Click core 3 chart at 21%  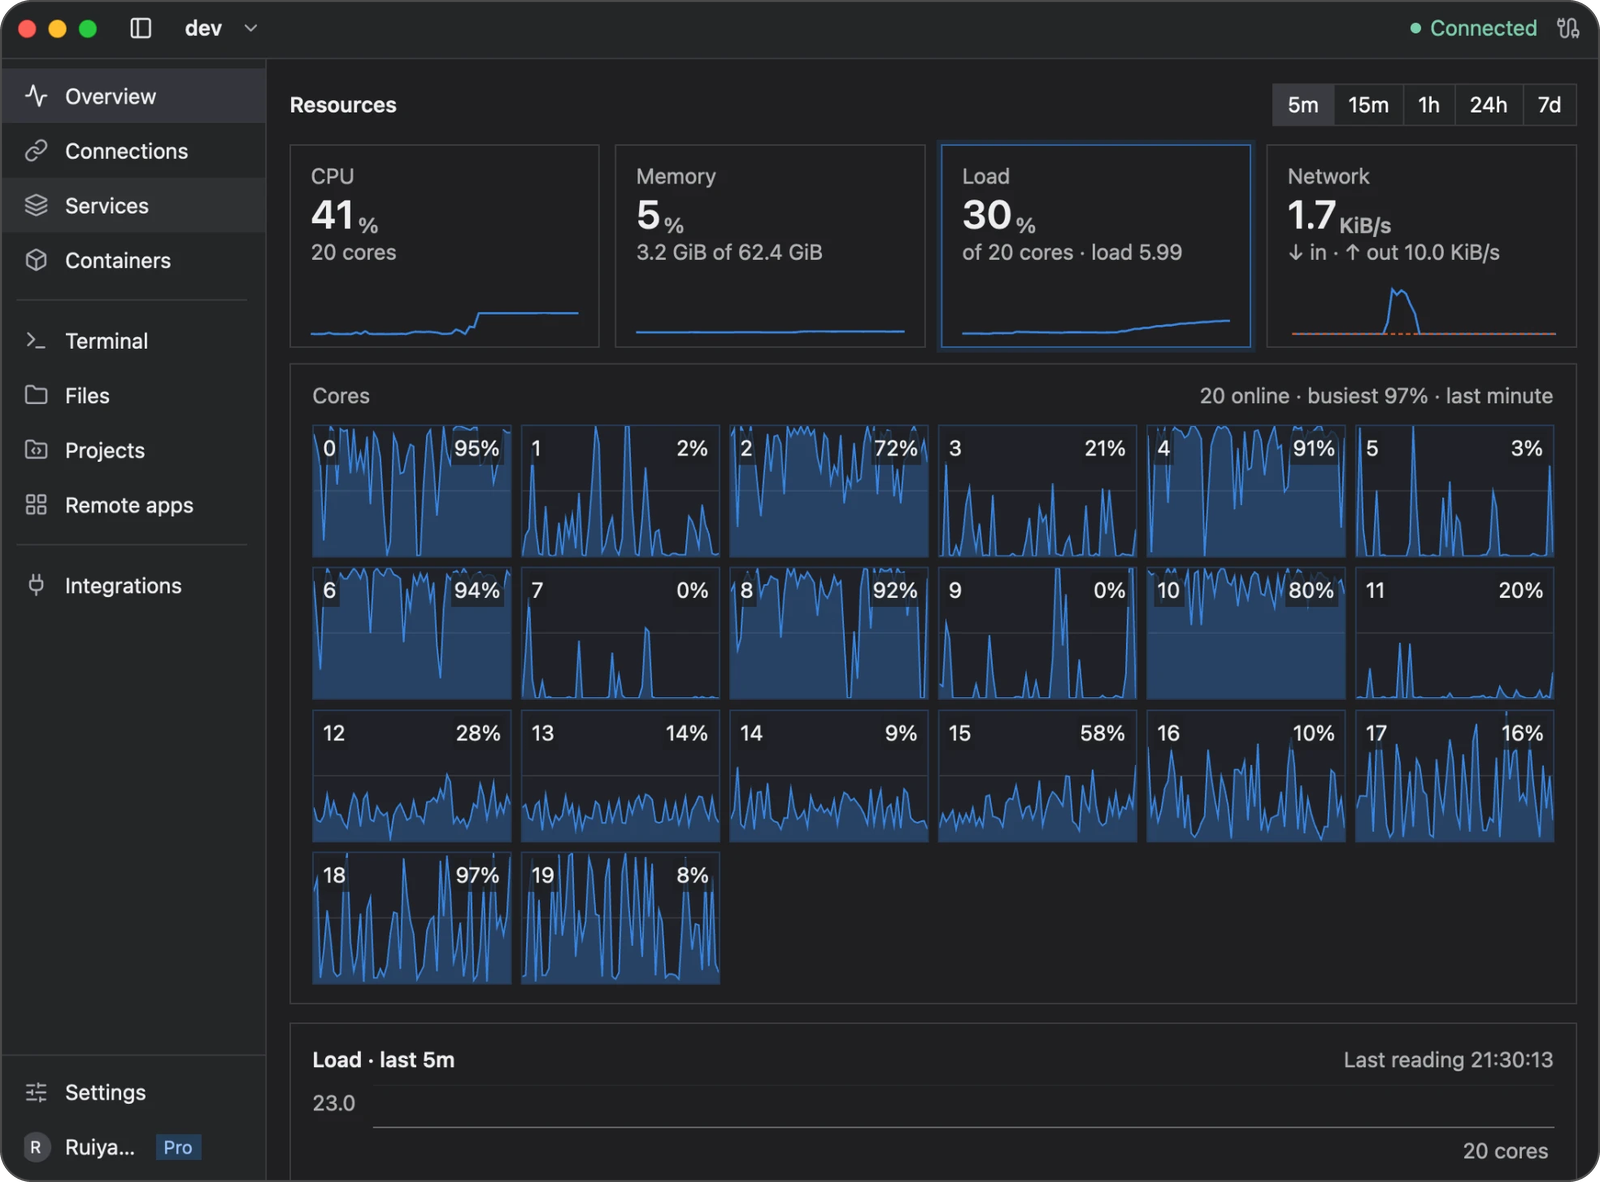[x=1037, y=491]
